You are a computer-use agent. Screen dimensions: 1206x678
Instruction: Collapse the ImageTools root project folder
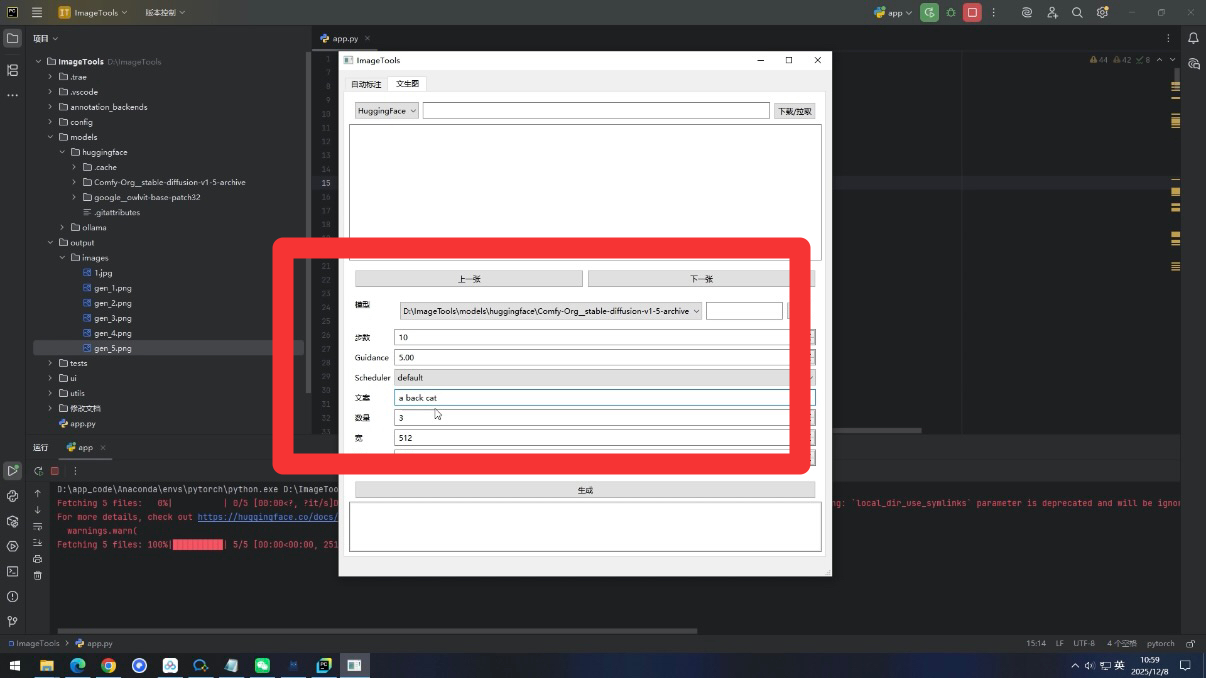click(x=39, y=62)
